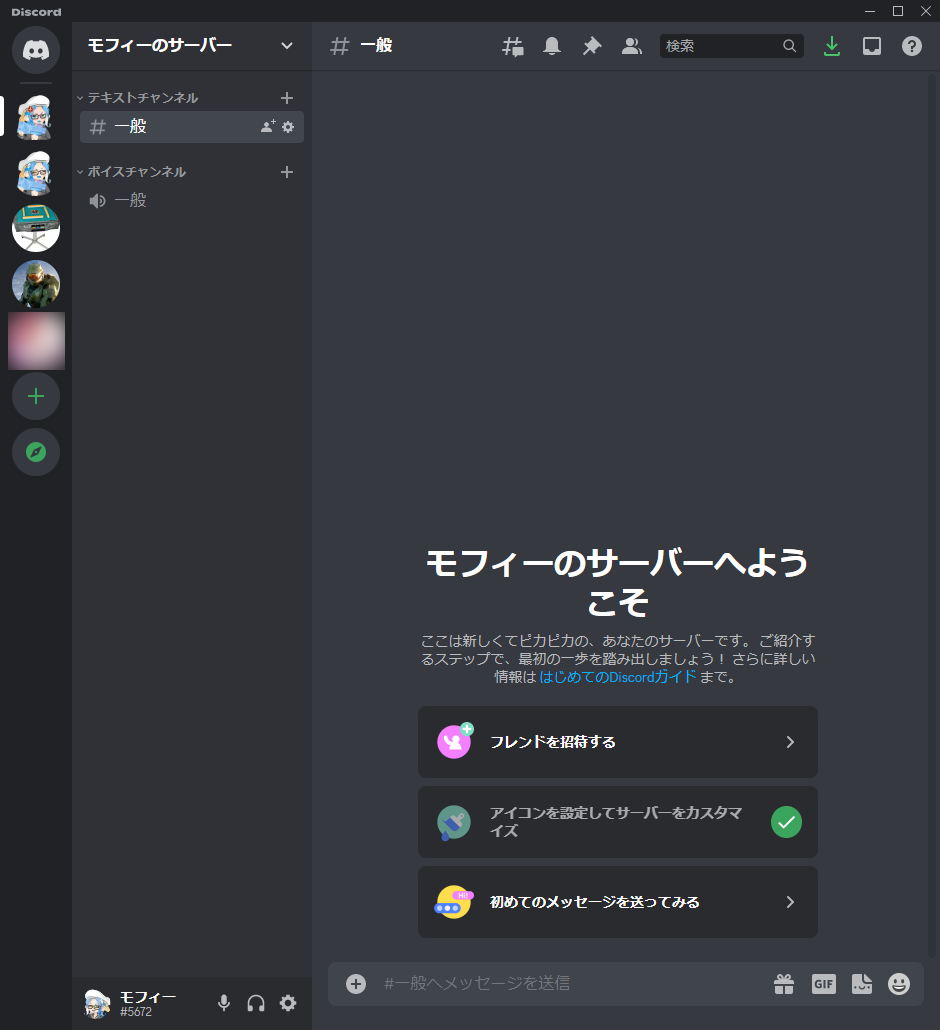Click the モフィー user avatar at bottom

[97, 1003]
